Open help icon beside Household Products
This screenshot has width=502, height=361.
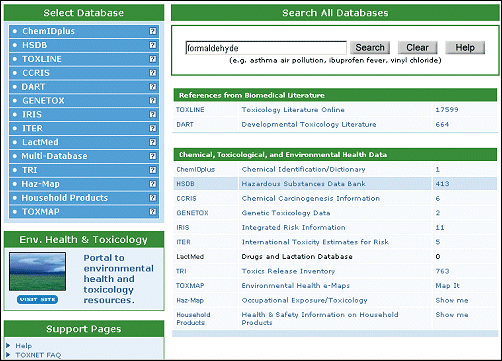coord(153,198)
